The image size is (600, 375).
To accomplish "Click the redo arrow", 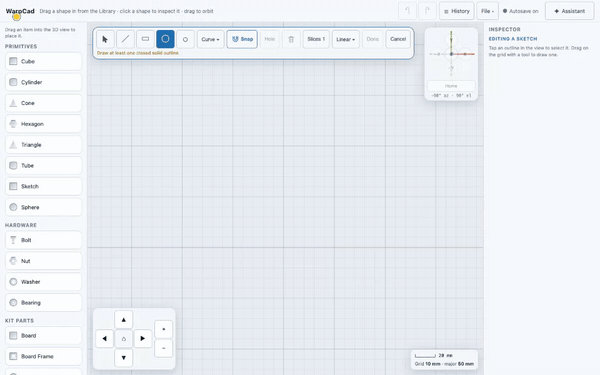I will tap(427, 11).
